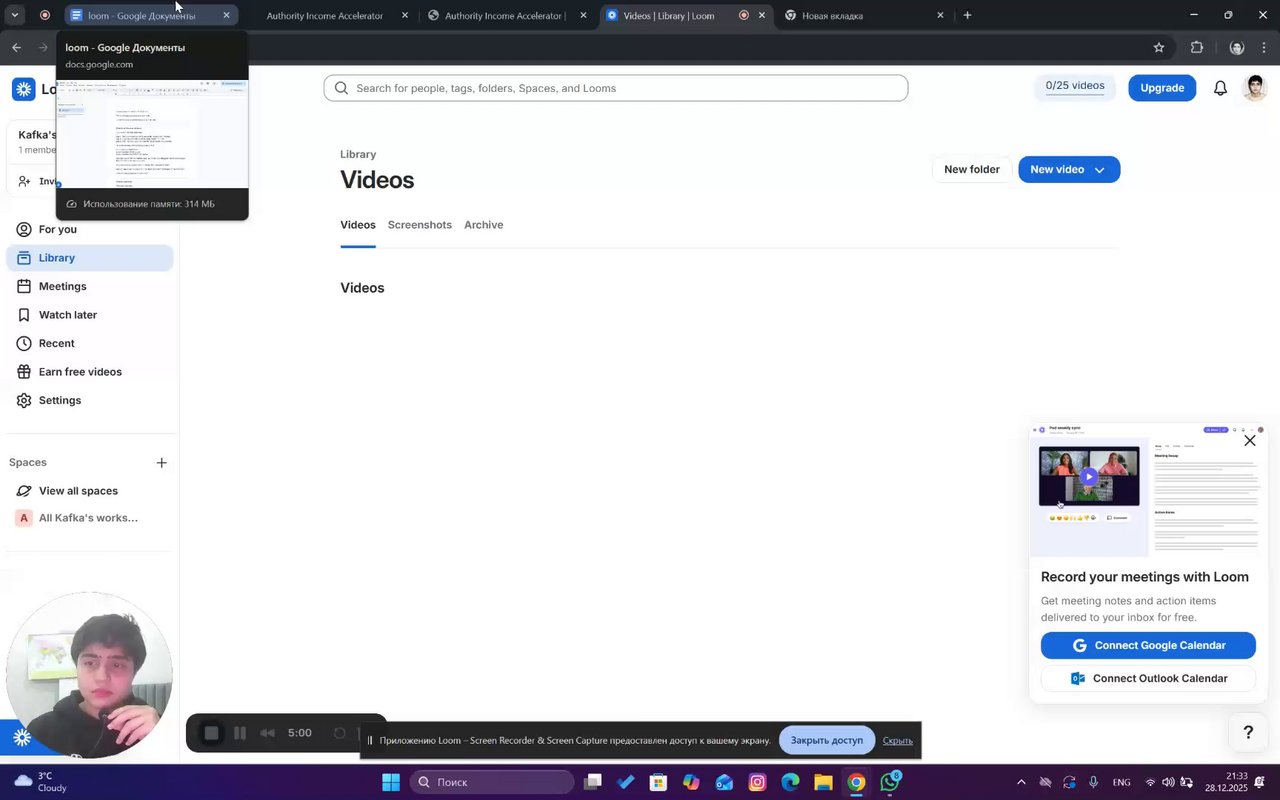Select the Videos tab

[358, 225]
